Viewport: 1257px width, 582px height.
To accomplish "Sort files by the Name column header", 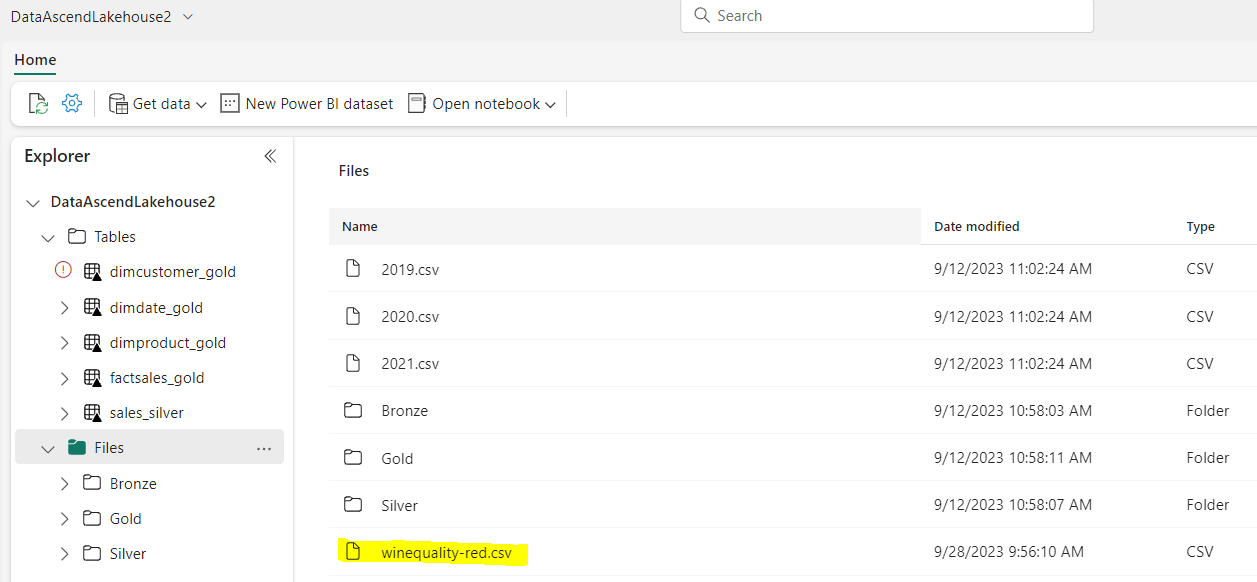I will (360, 226).
